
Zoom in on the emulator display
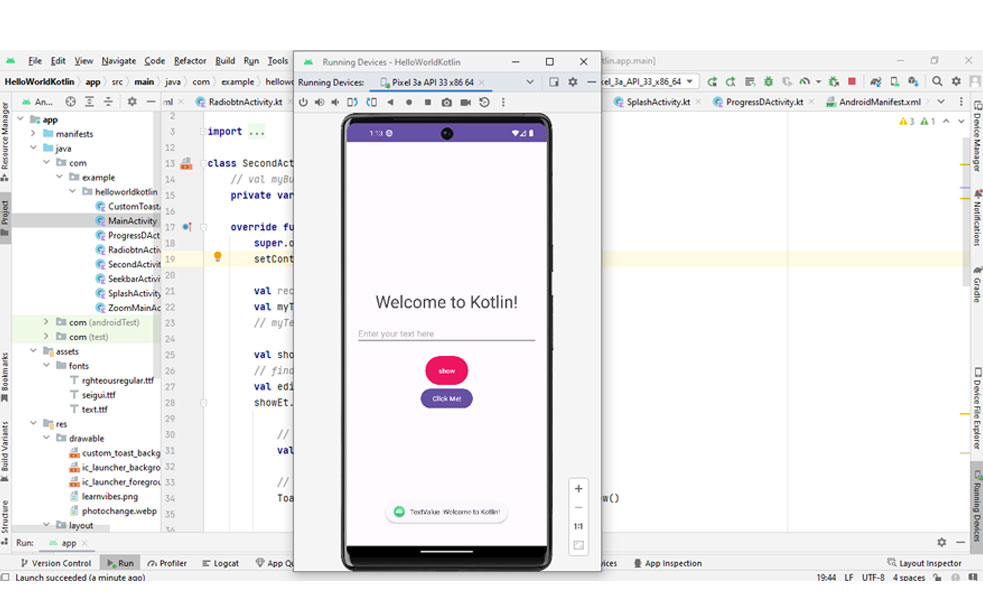tap(579, 489)
